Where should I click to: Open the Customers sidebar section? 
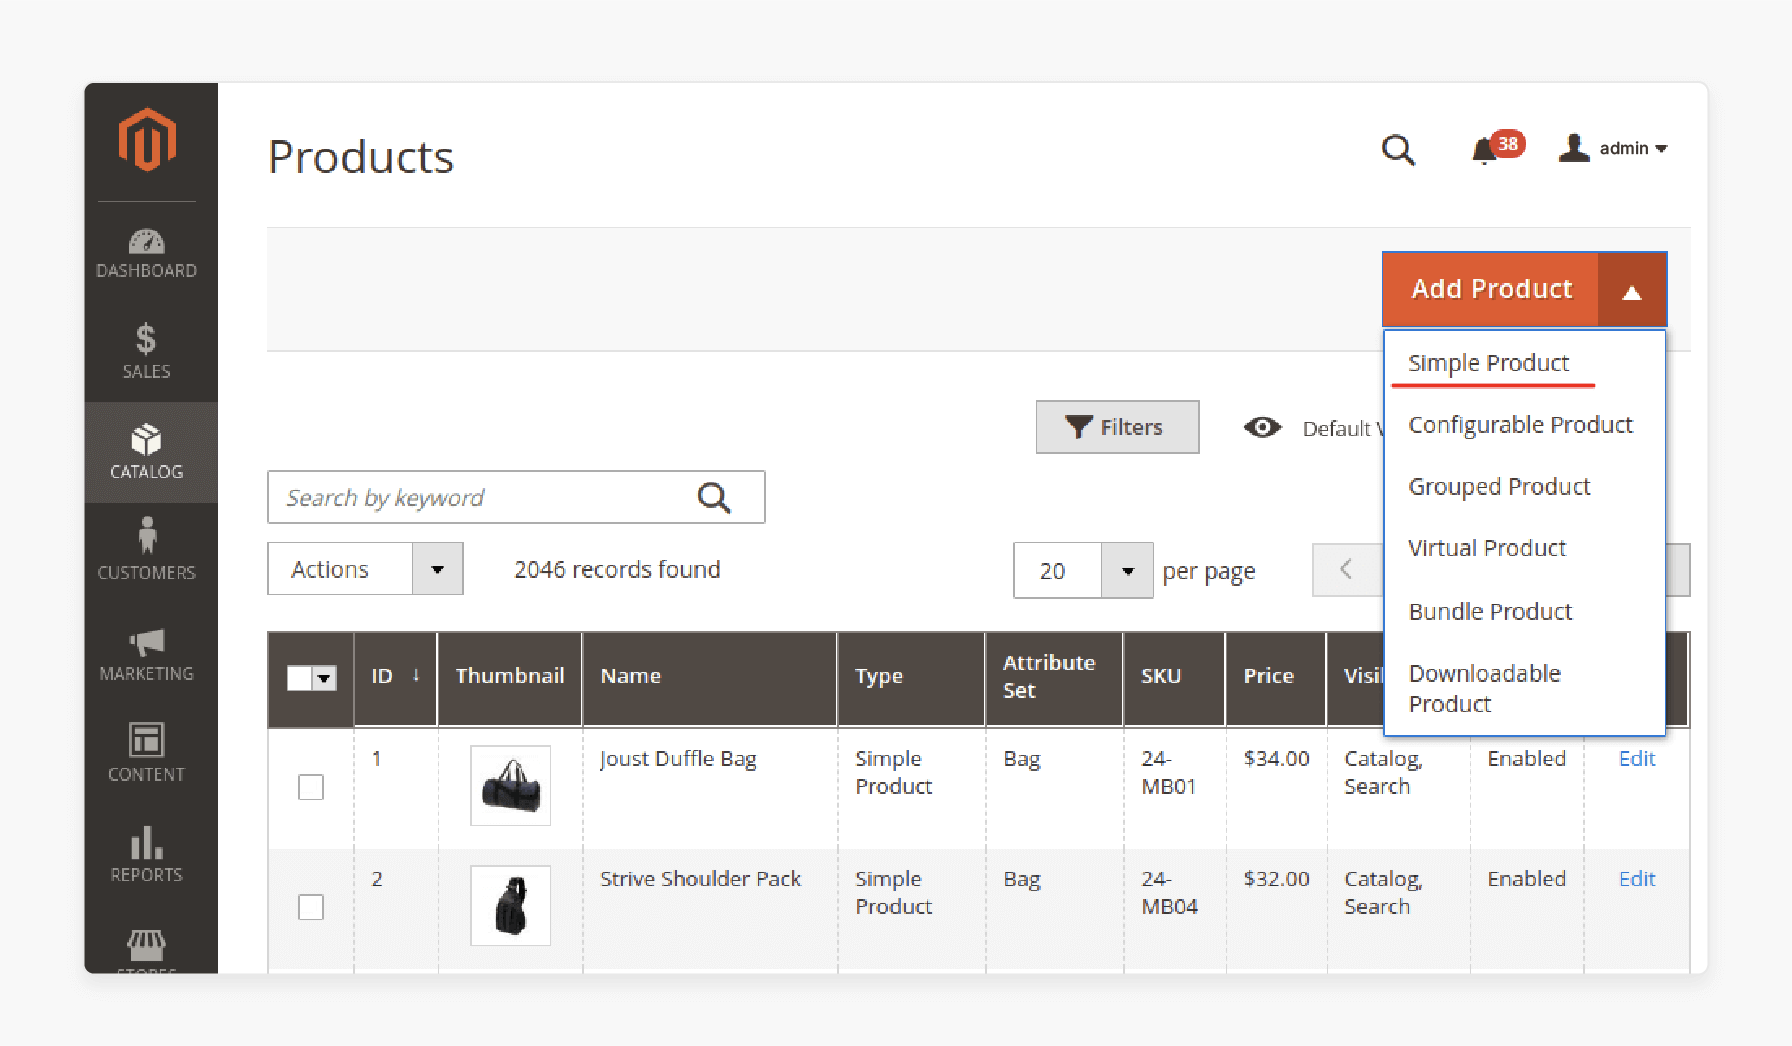coord(147,549)
